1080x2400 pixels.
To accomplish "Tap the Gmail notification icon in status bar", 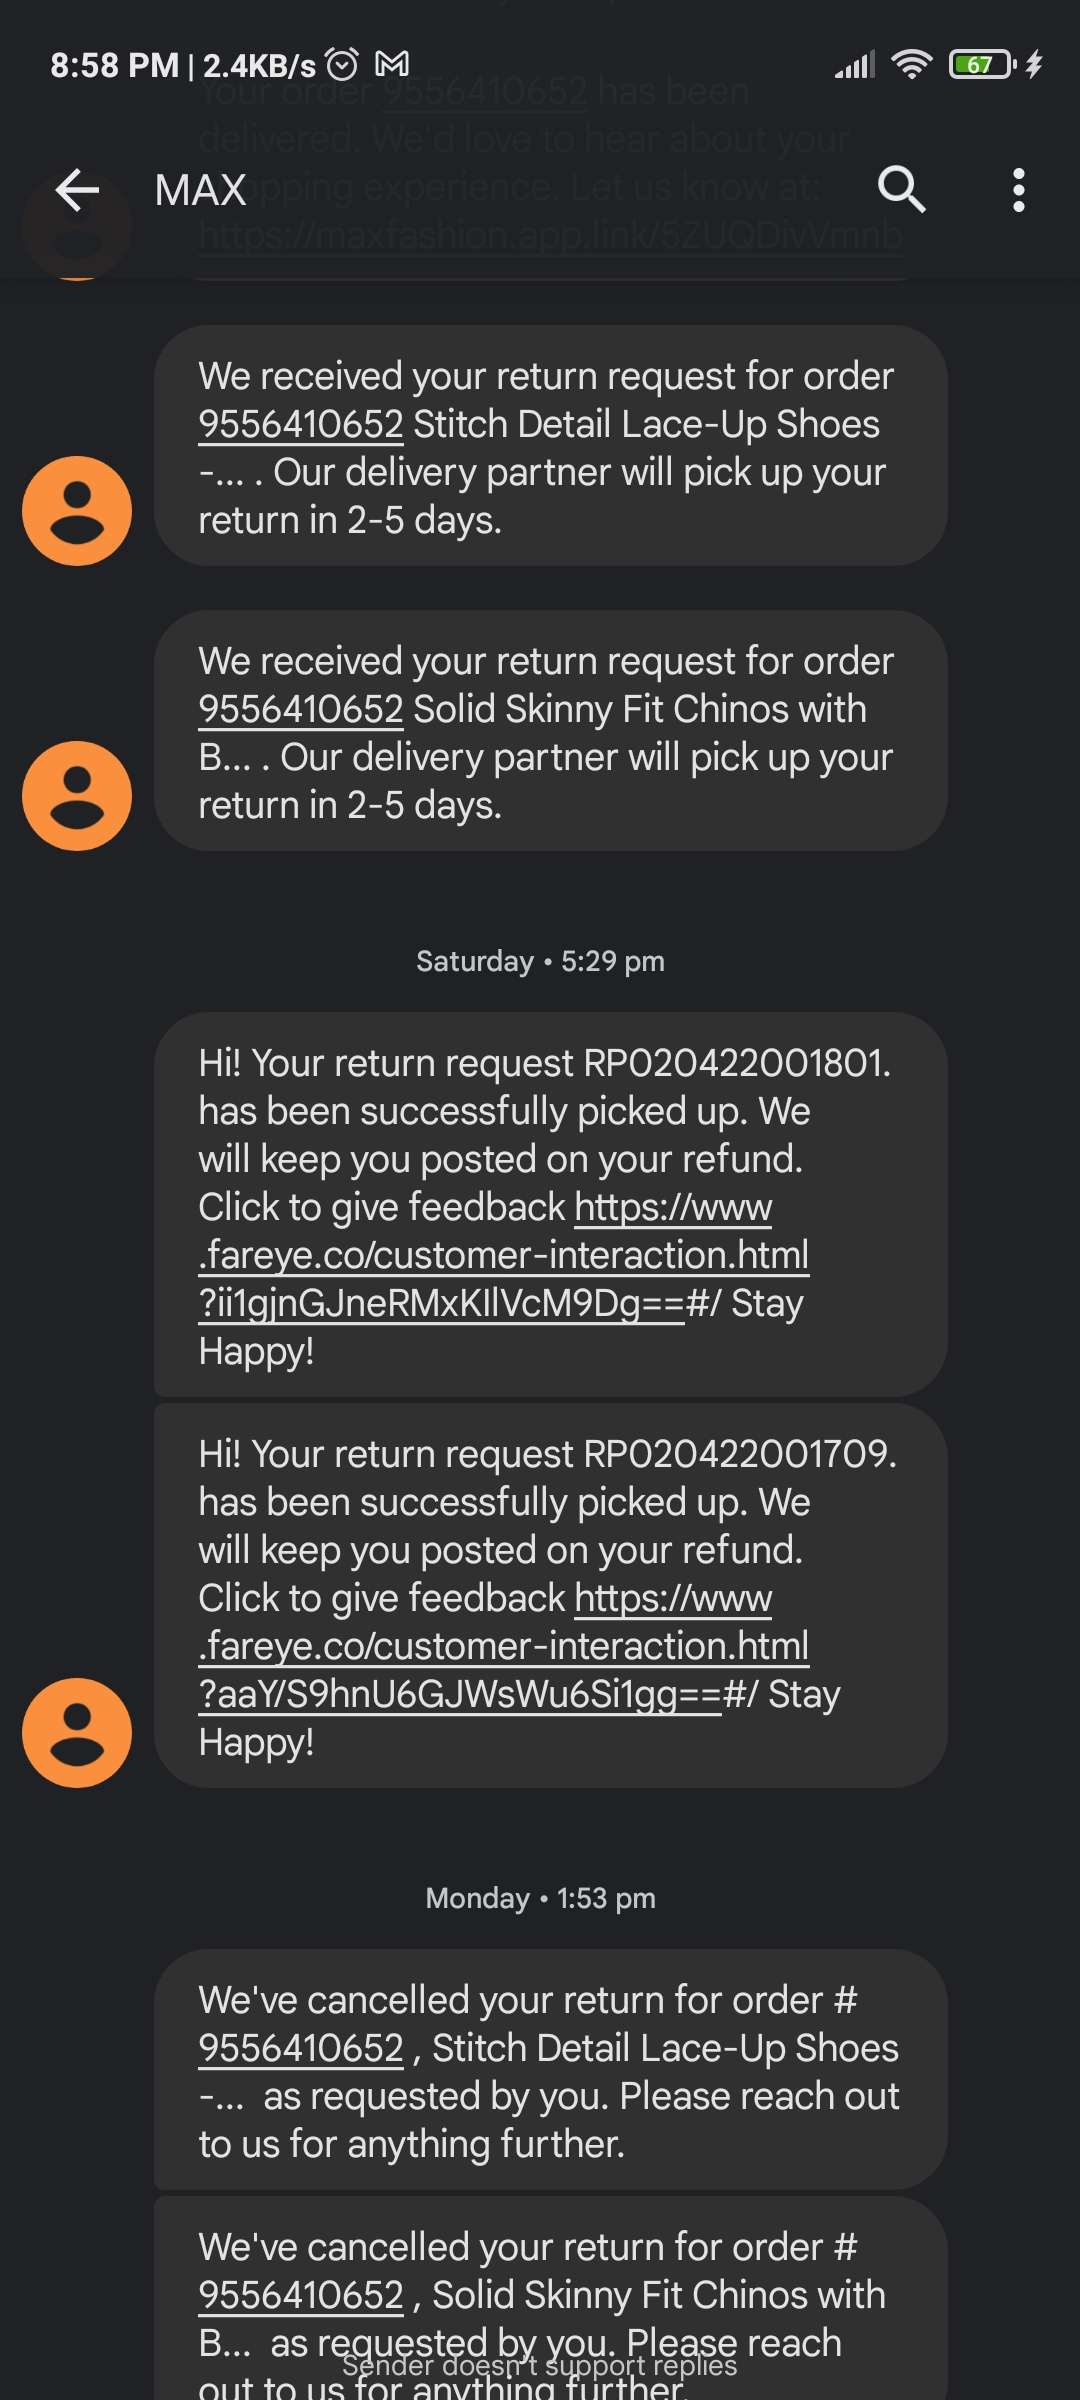I will 392,65.
